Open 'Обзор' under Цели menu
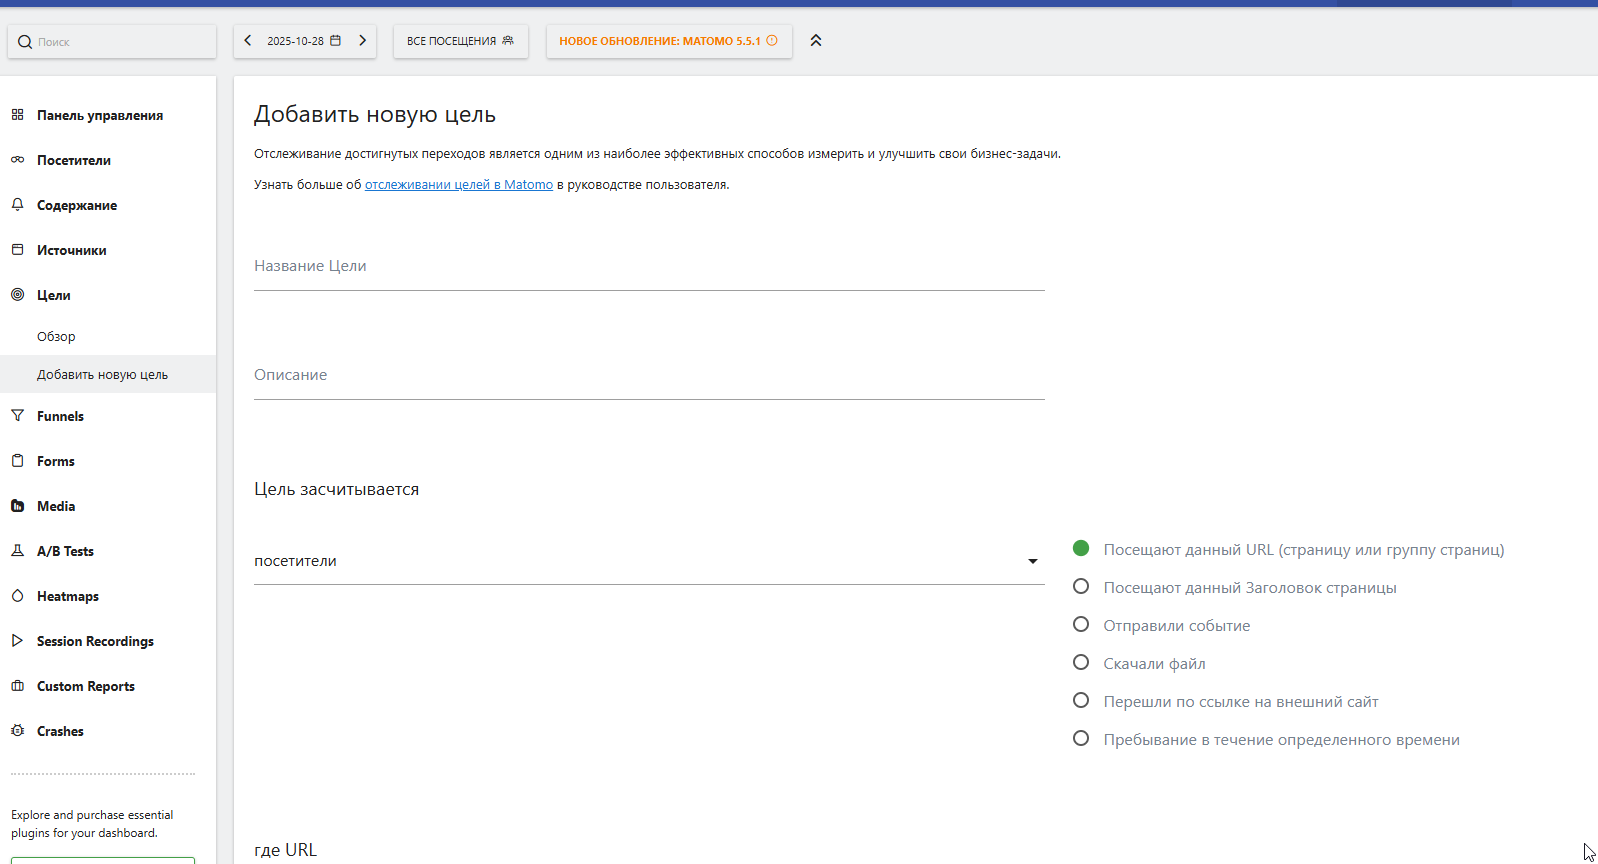Screen dimensions: 1598x864 coord(56,337)
